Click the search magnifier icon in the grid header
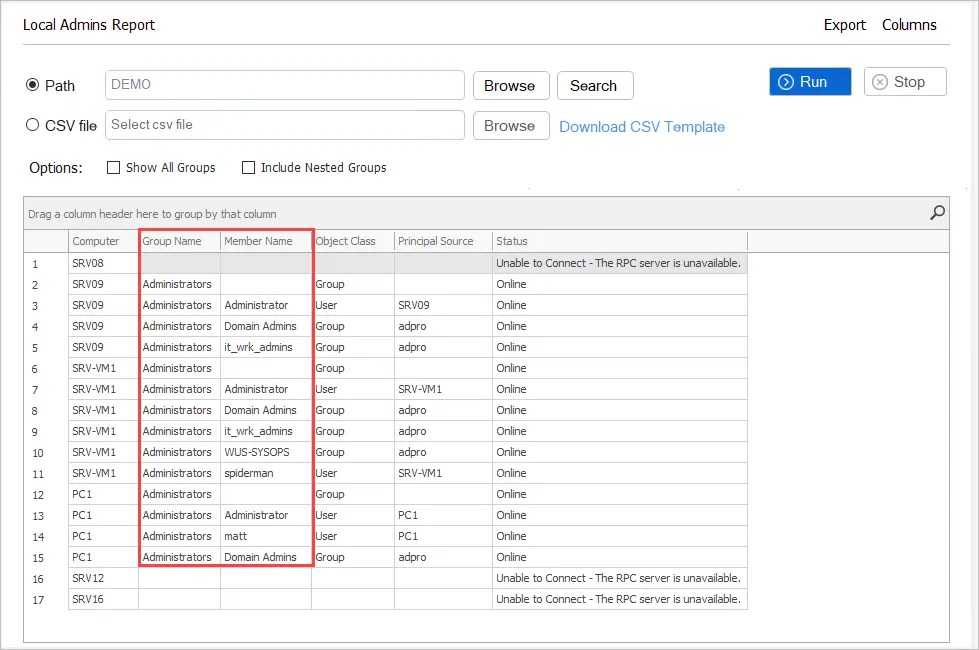The height and width of the screenshot is (650, 979). pos(937,213)
